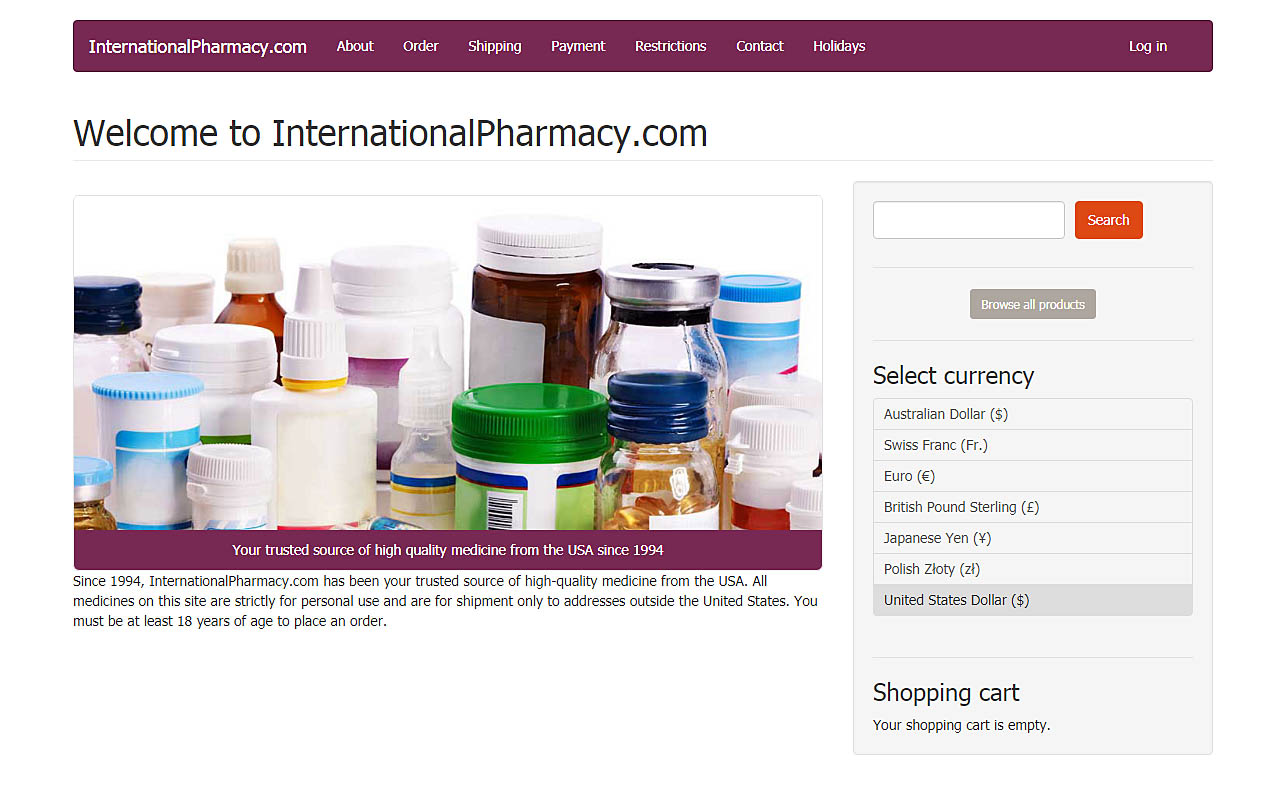View the Restrictions page
This screenshot has height=810, width=1280.
671,46
